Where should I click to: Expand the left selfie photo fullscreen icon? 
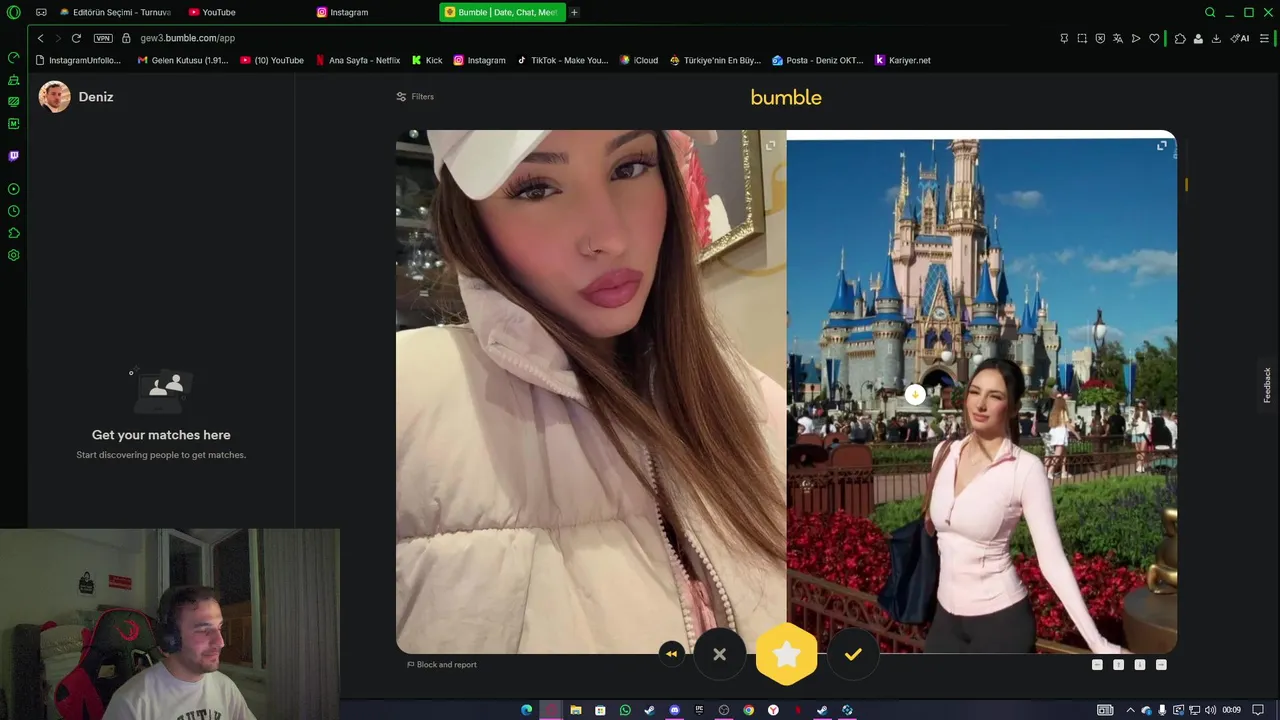770,146
